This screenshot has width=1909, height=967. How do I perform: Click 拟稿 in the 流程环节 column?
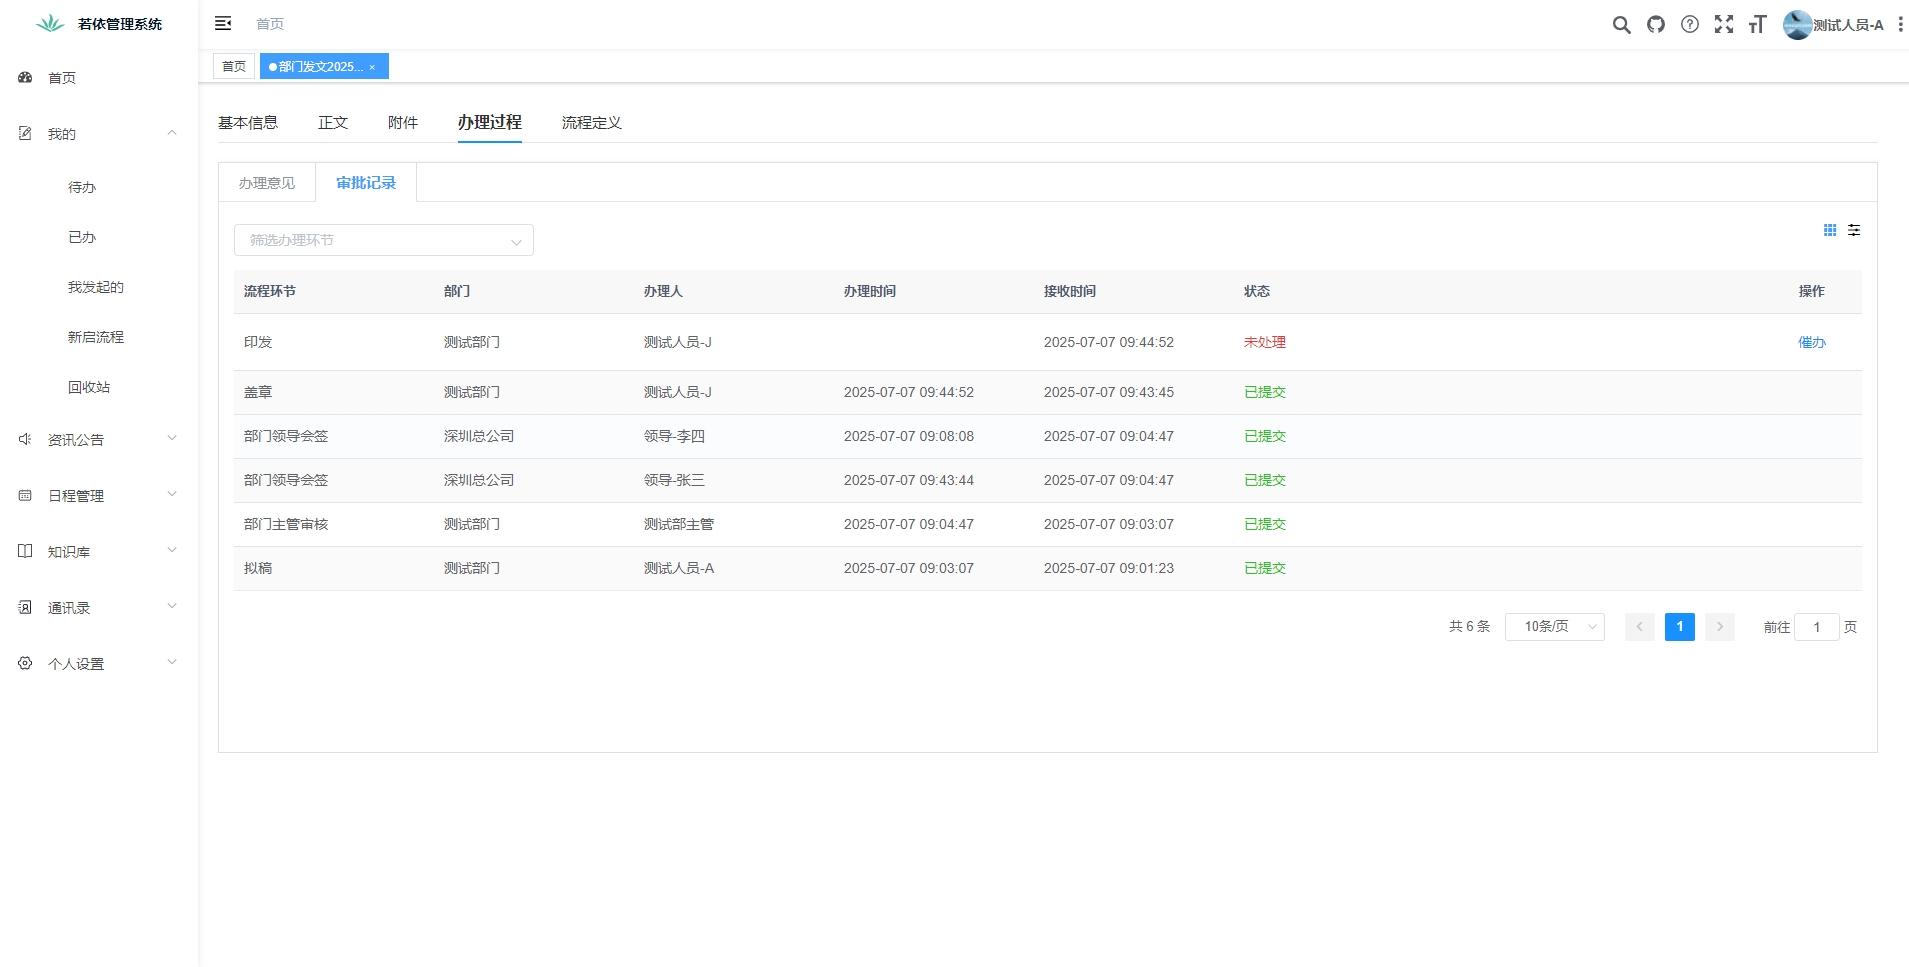pyautogui.click(x=258, y=568)
